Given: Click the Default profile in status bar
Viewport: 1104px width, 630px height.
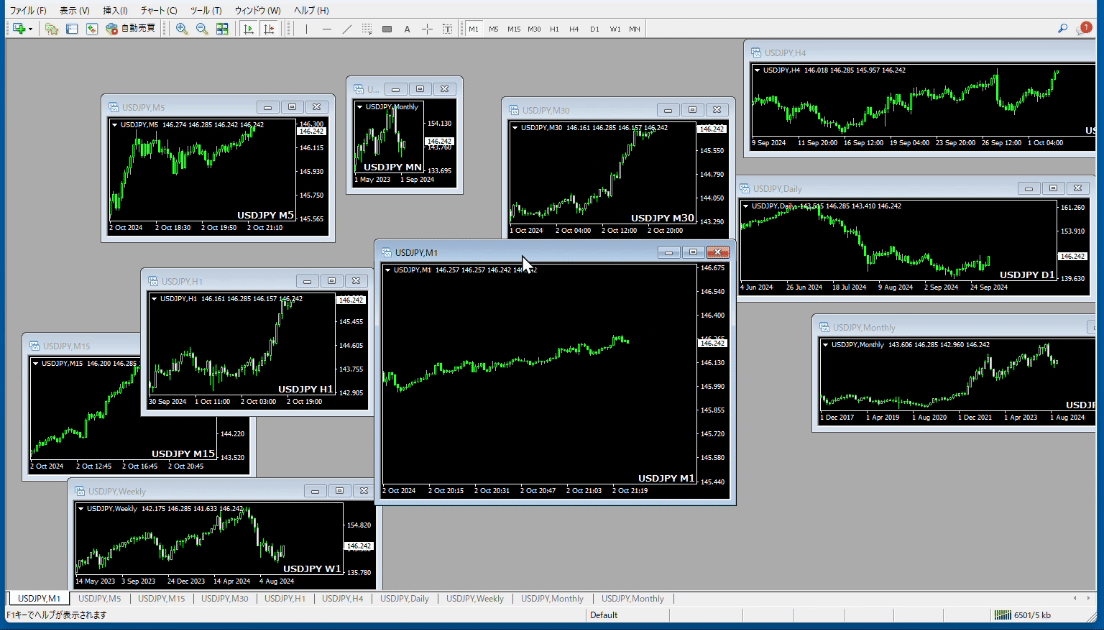Looking at the screenshot, I should [603, 615].
